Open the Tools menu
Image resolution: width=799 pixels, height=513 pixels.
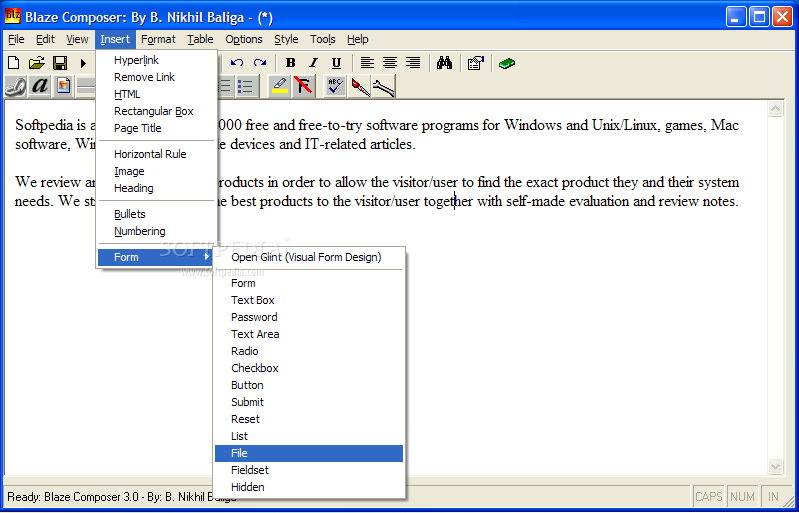(x=323, y=39)
